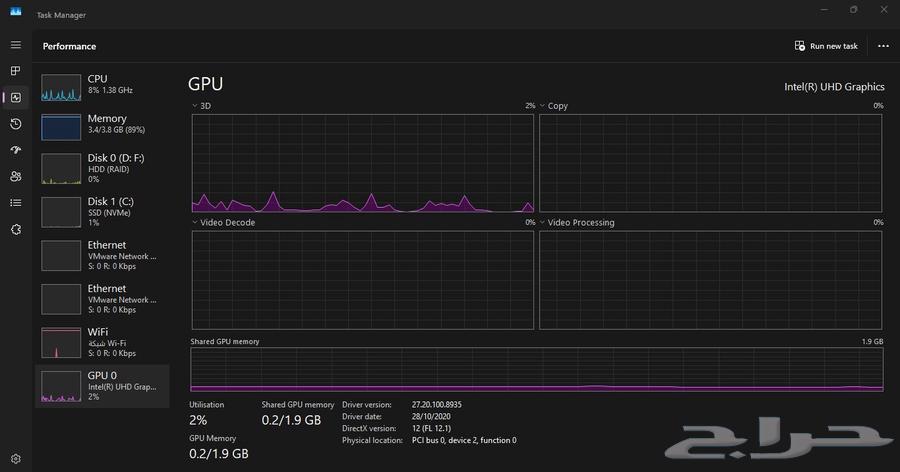This screenshot has height=472, width=900.
Task: Expand the 3D engine graph dropdown
Action: click(x=195, y=106)
